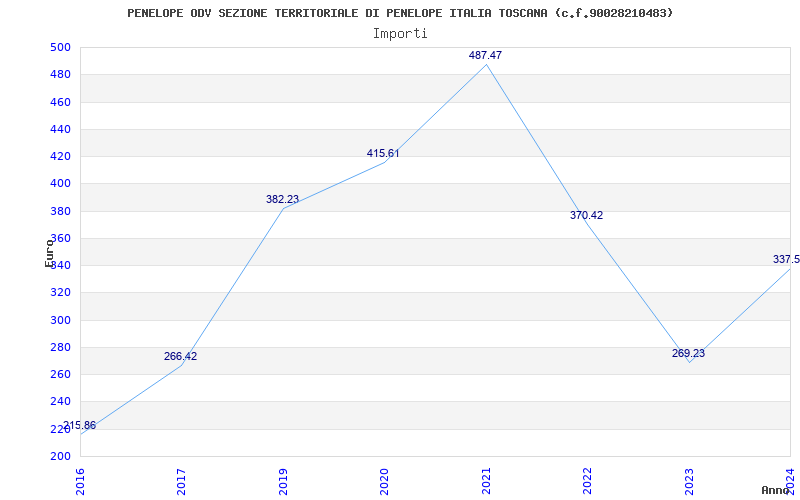The width and height of the screenshot is (800, 500).
Task: Click the 2023 x-axis label
Action: coord(689,481)
